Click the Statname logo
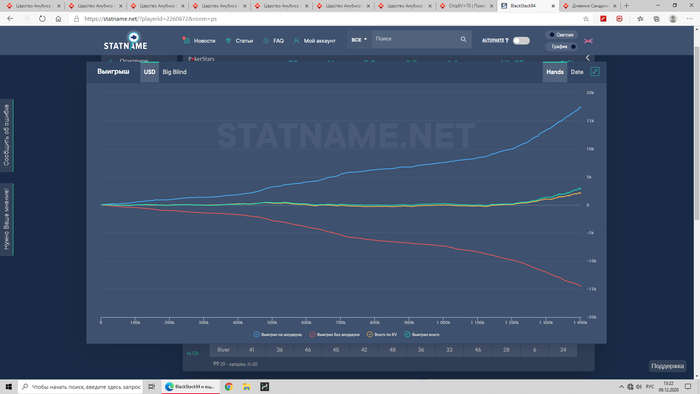700x394 pixels. 125,41
